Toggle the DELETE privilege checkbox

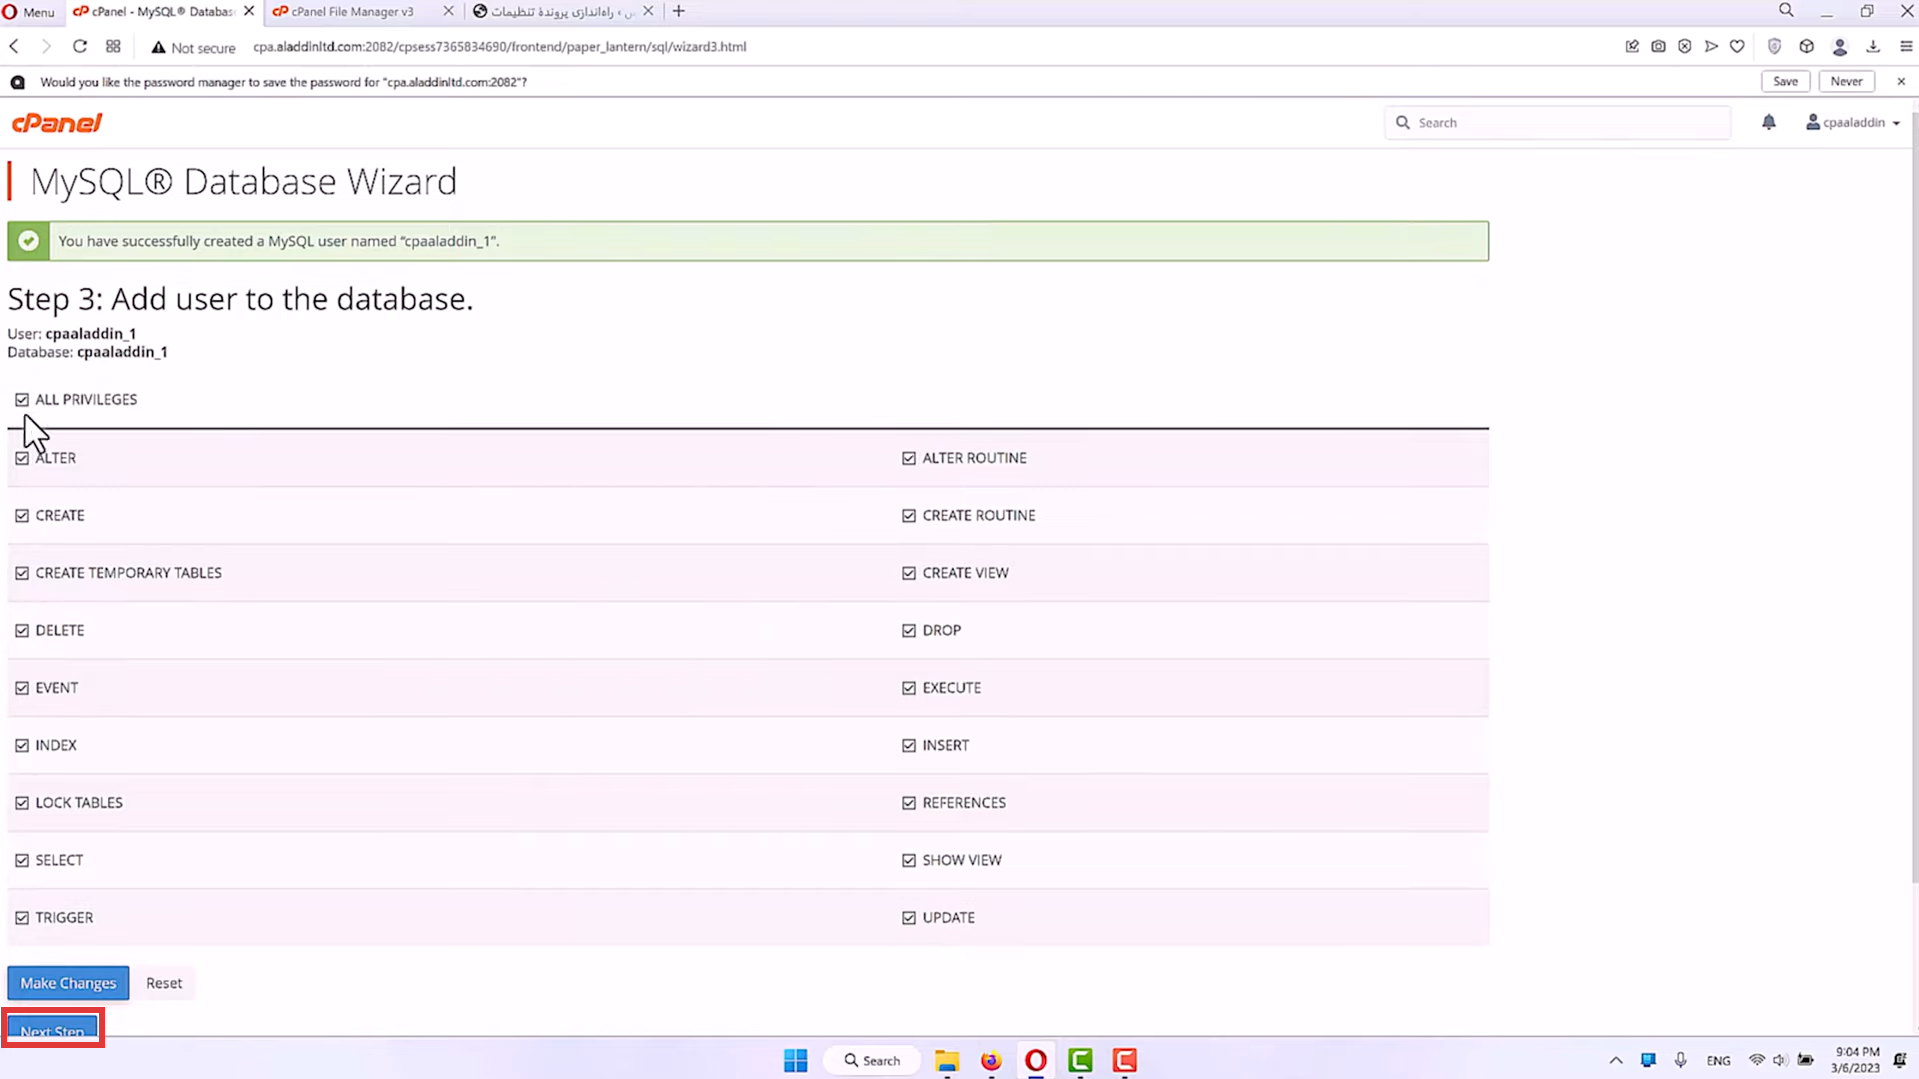[22, 631]
